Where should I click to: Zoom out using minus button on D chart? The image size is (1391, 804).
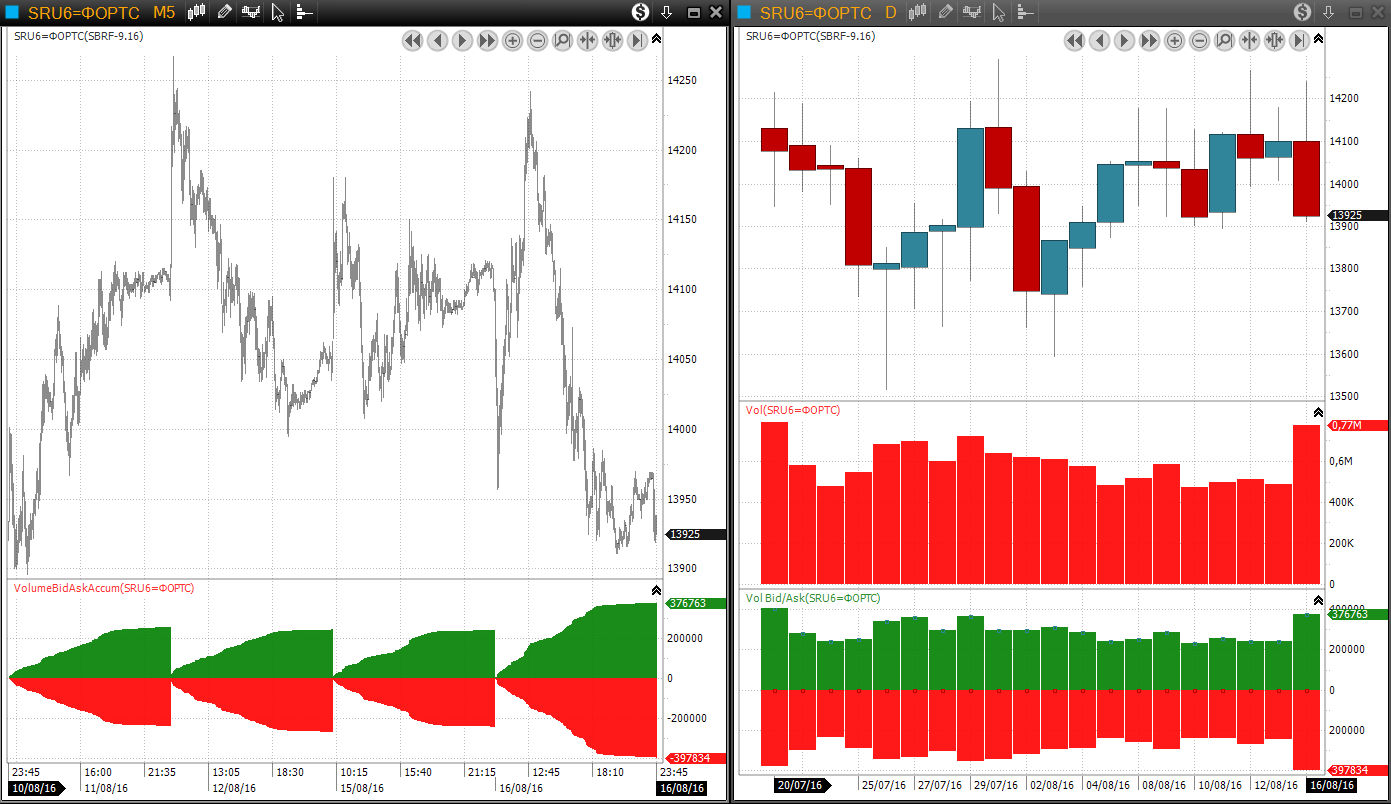(x=1199, y=41)
